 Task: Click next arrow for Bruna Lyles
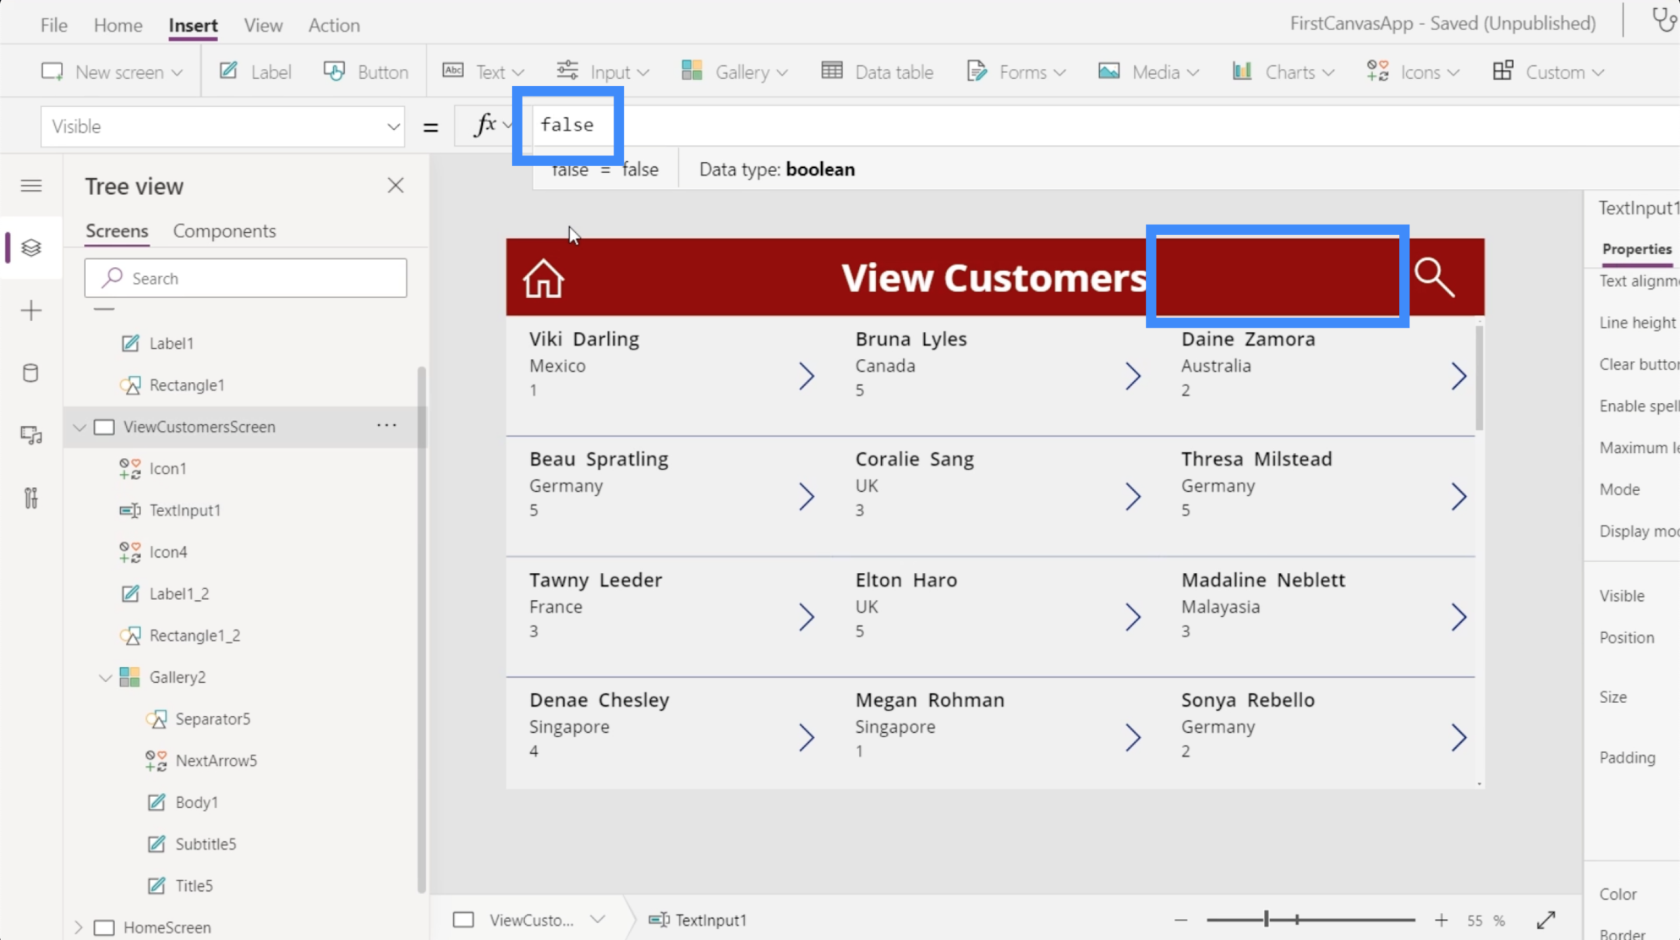pyautogui.click(x=1132, y=376)
